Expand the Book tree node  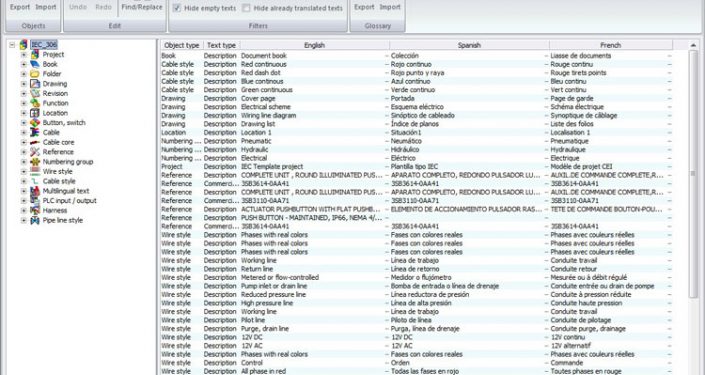(24, 64)
